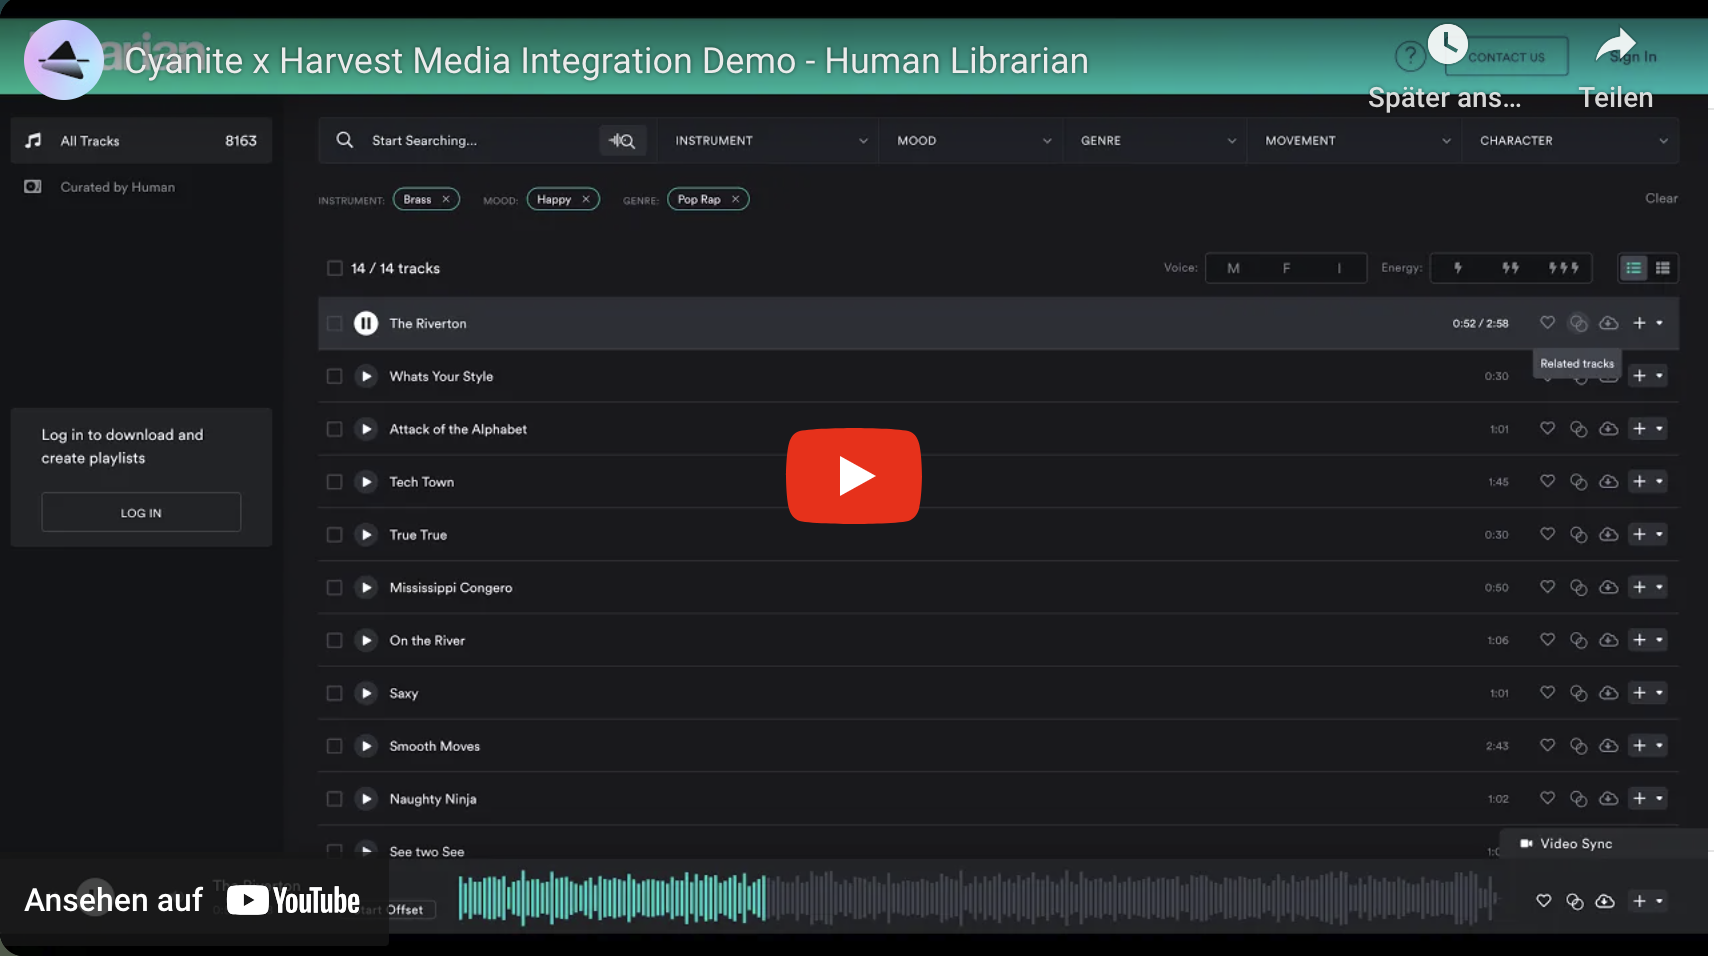Clear all active filters
The image size is (1714, 956).
(x=1661, y=198)
